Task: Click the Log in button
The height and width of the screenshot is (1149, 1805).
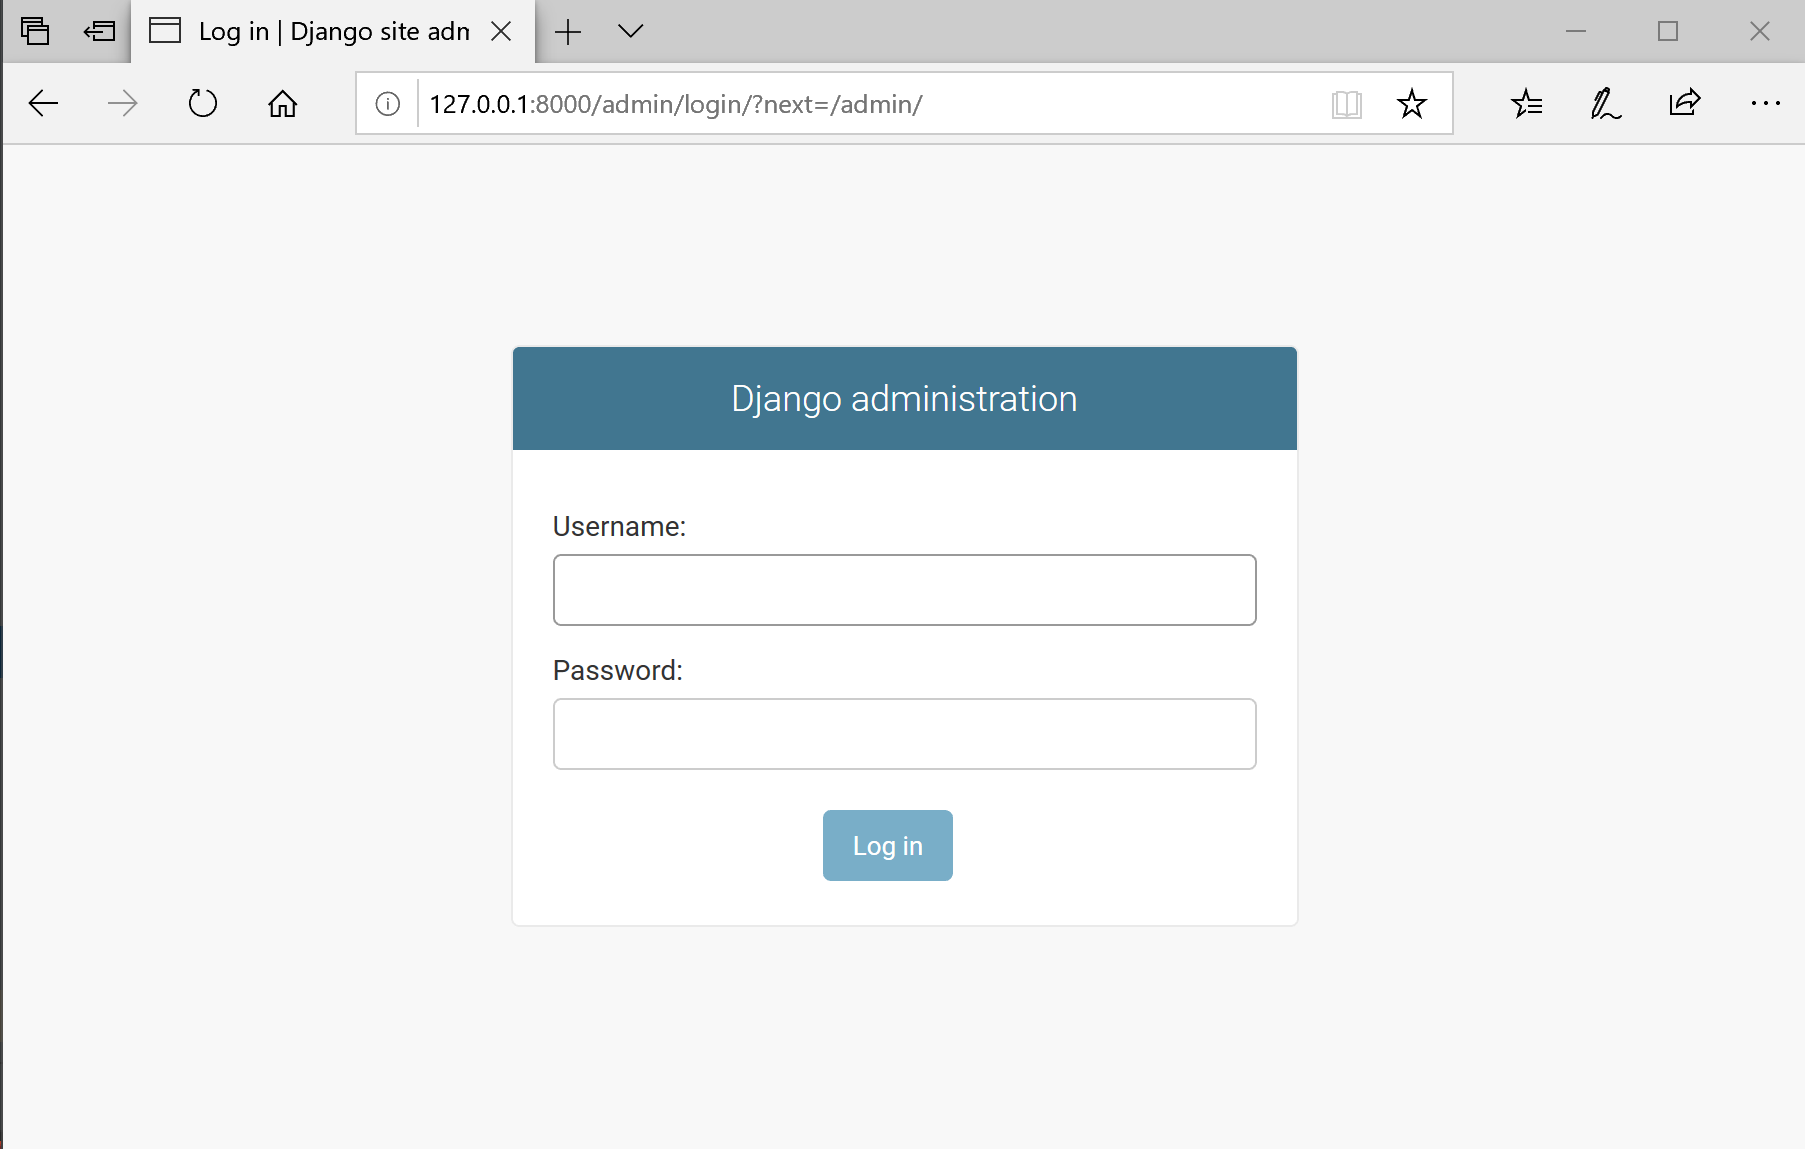Action: point(888,846)
